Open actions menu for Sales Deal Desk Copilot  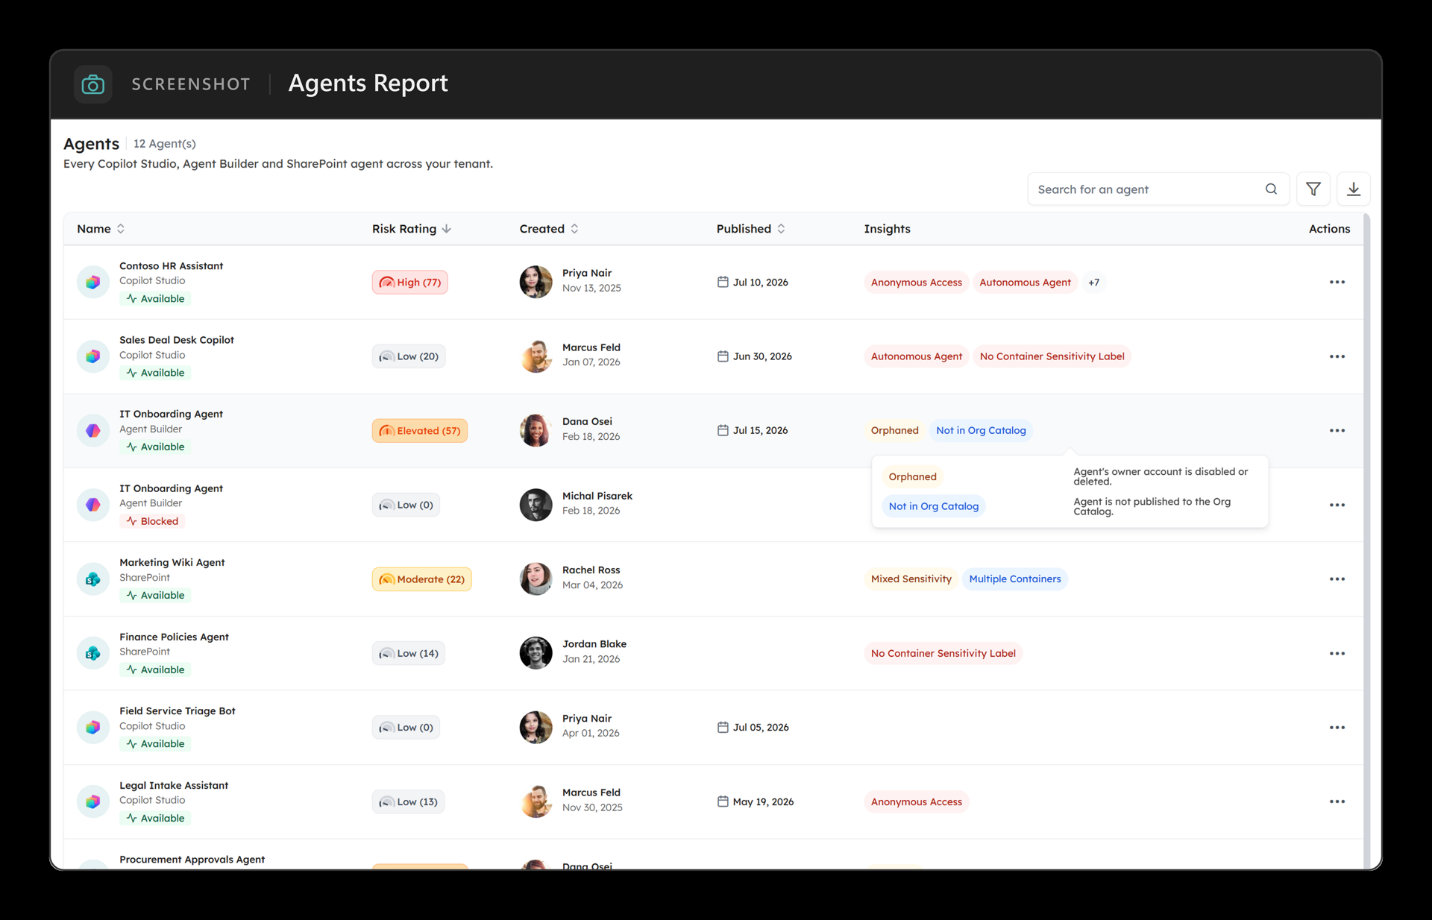pyautogui.click(x=1337, y=356)
